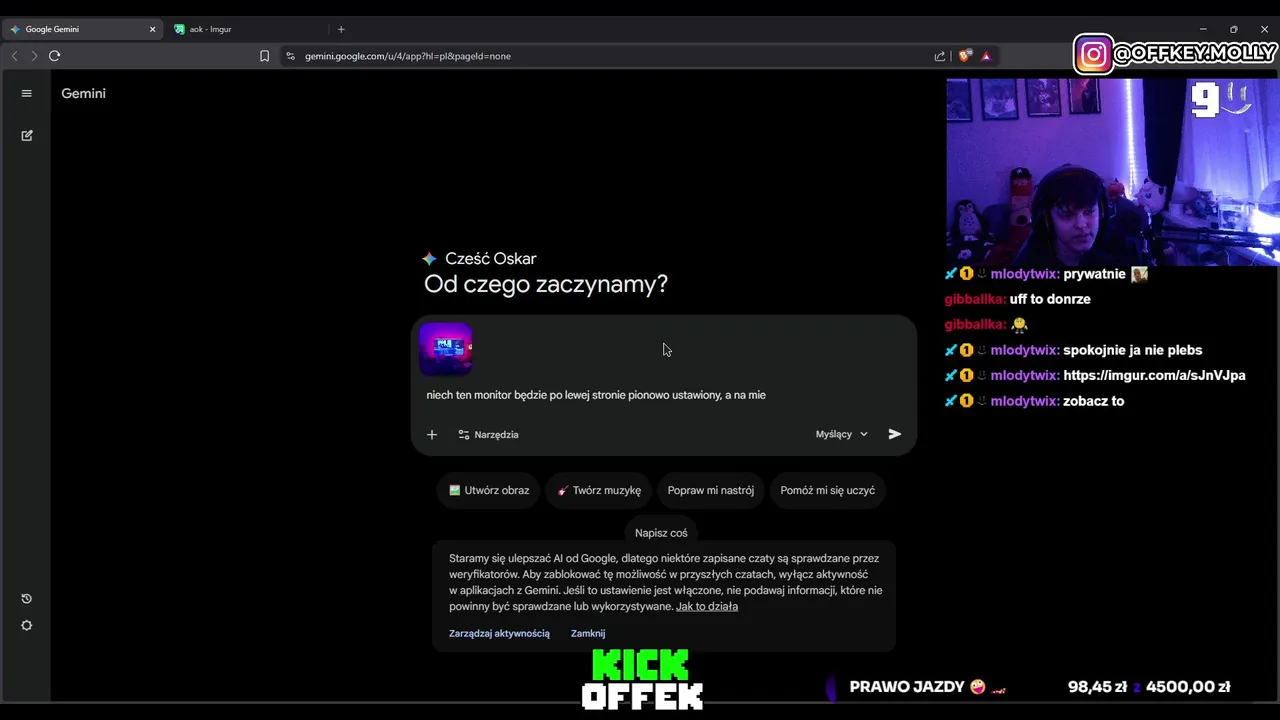Close the Google Gemini tab
This screenshot has height=720, width=1280.
pyautogui.click(x=152, y=29)
